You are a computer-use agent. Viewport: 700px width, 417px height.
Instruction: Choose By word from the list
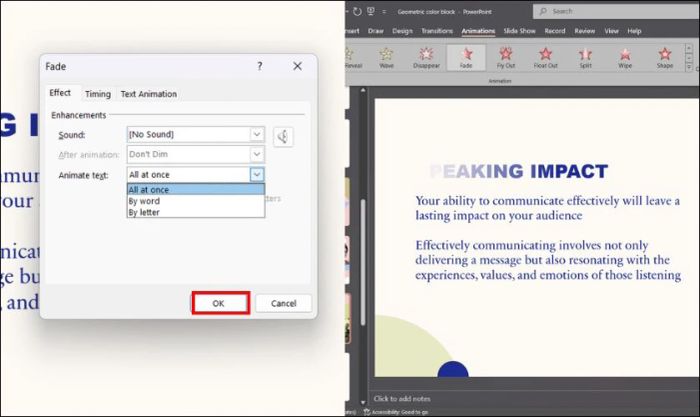click(x=196, y=201)
